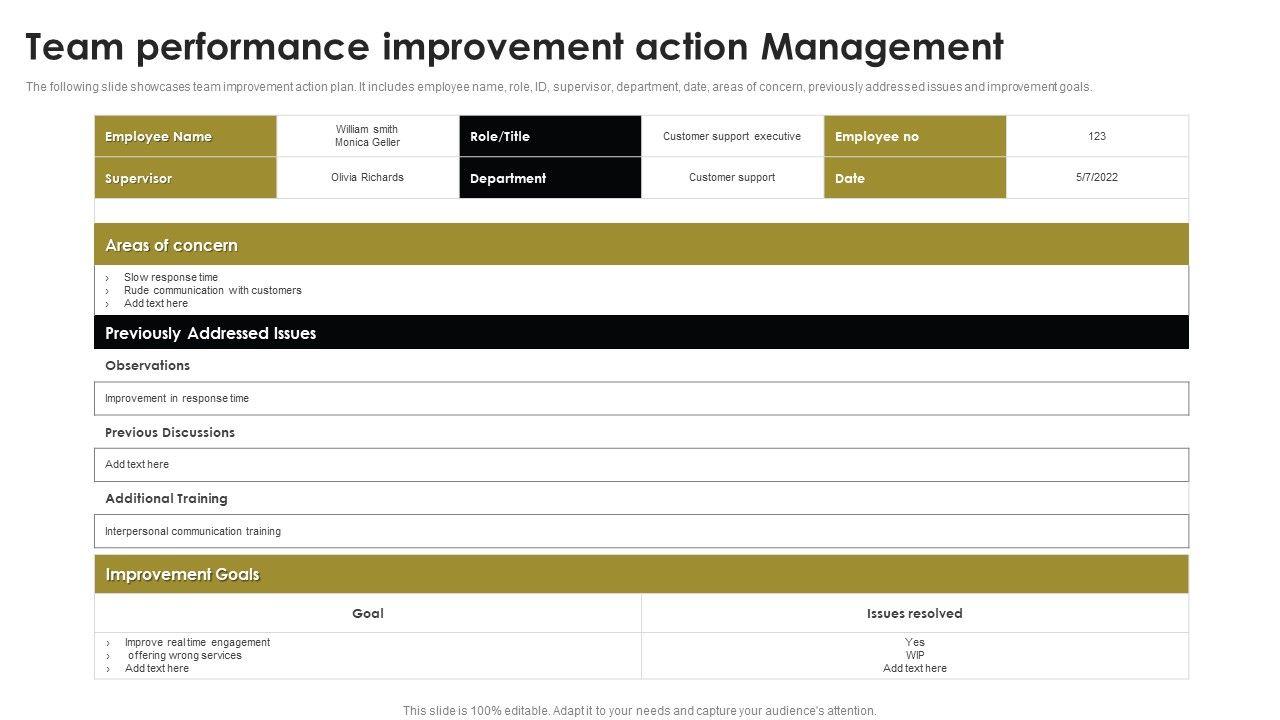
Task: Click the "Previously Addressed Issues" section header
Action: [642, 333]
